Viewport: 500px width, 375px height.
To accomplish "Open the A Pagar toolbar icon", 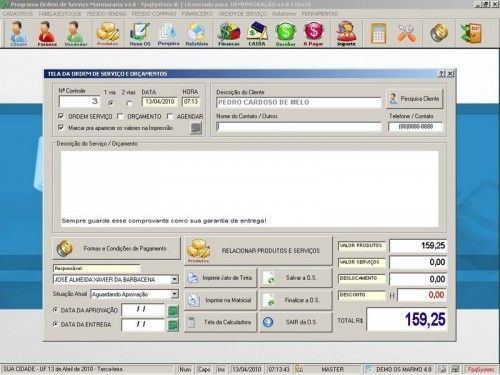I will click(x=313, y=33).
